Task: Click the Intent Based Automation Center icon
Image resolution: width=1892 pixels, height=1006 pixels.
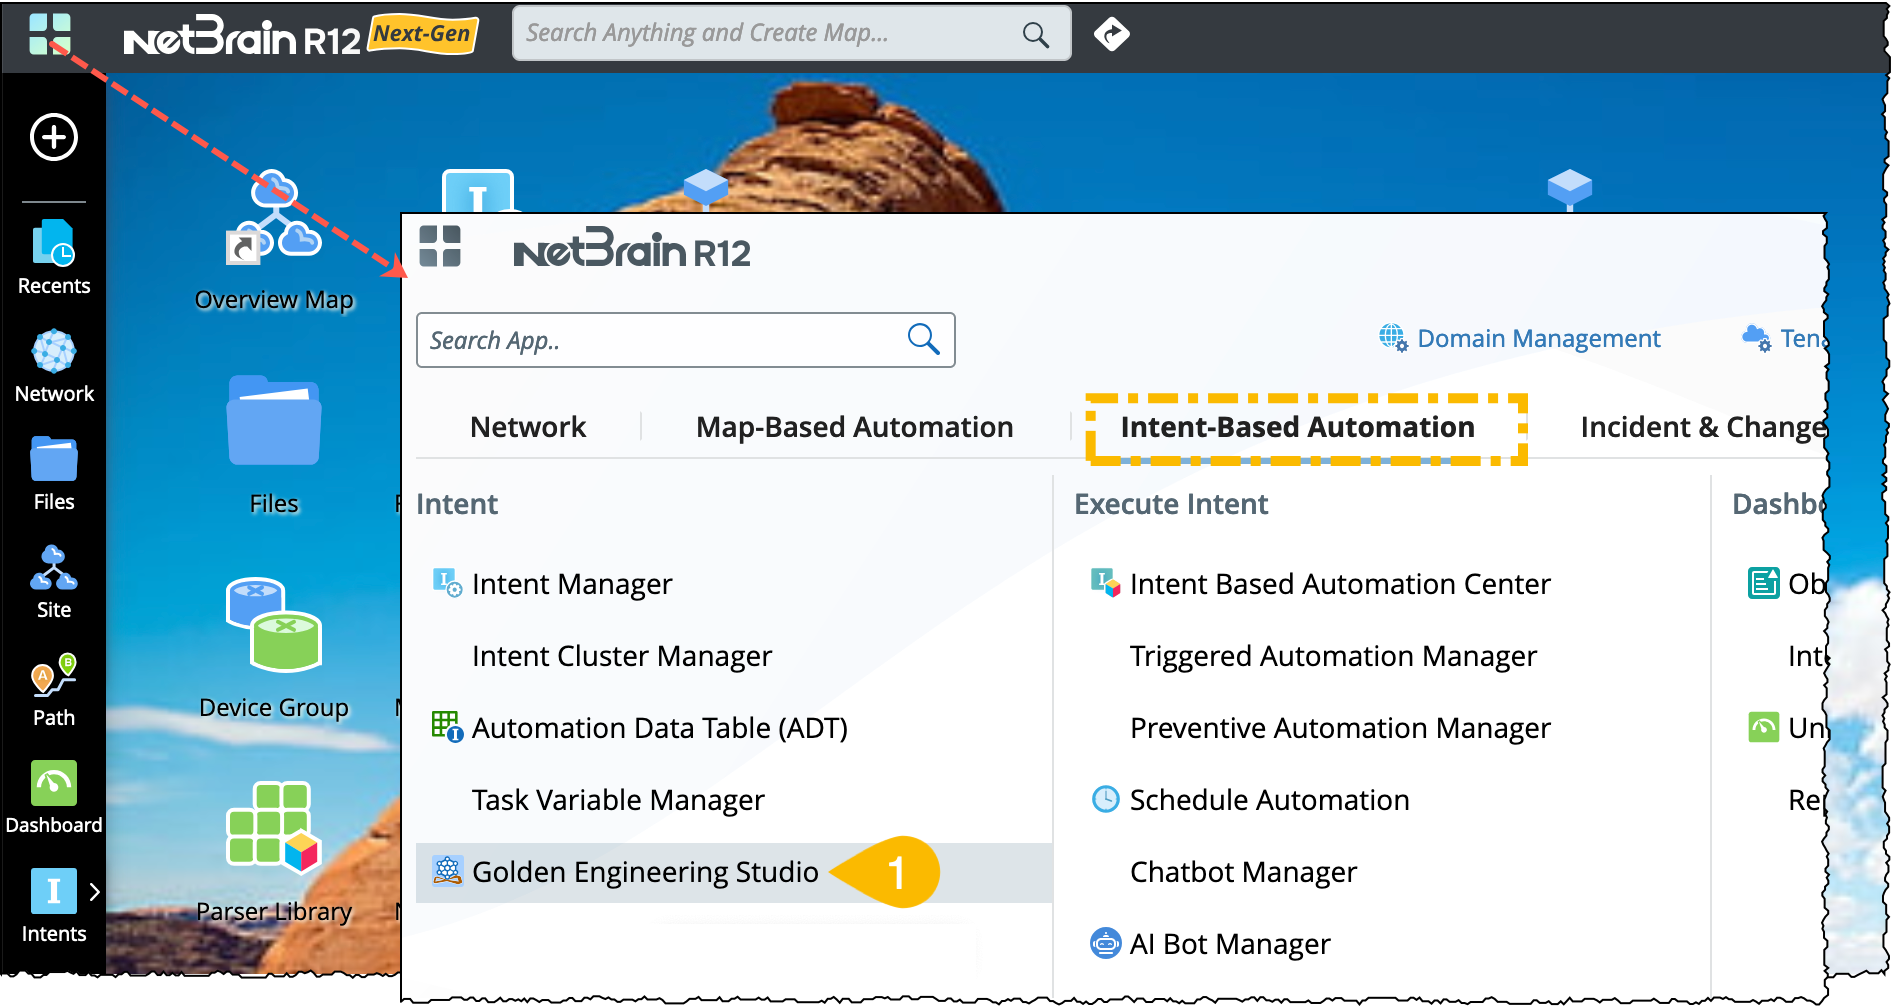Action: [x=1105, y=582]
